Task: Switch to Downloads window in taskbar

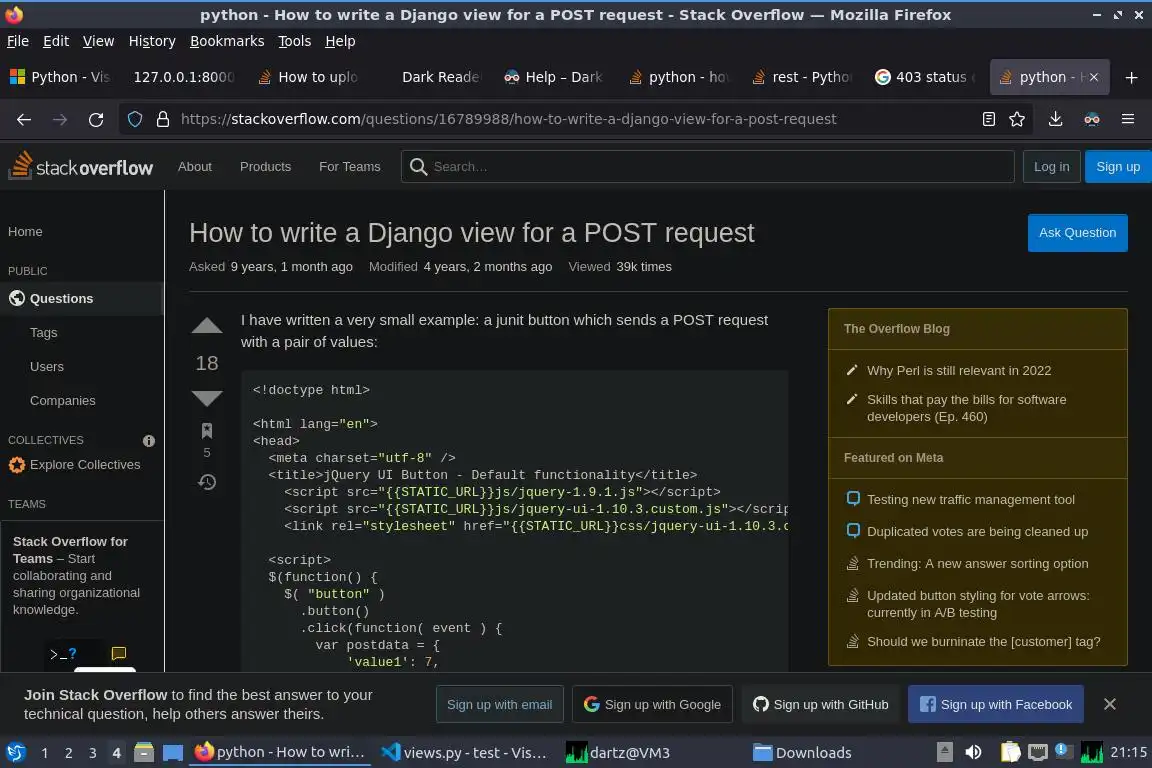Action: pyautogui.click(x=802, y=753)
